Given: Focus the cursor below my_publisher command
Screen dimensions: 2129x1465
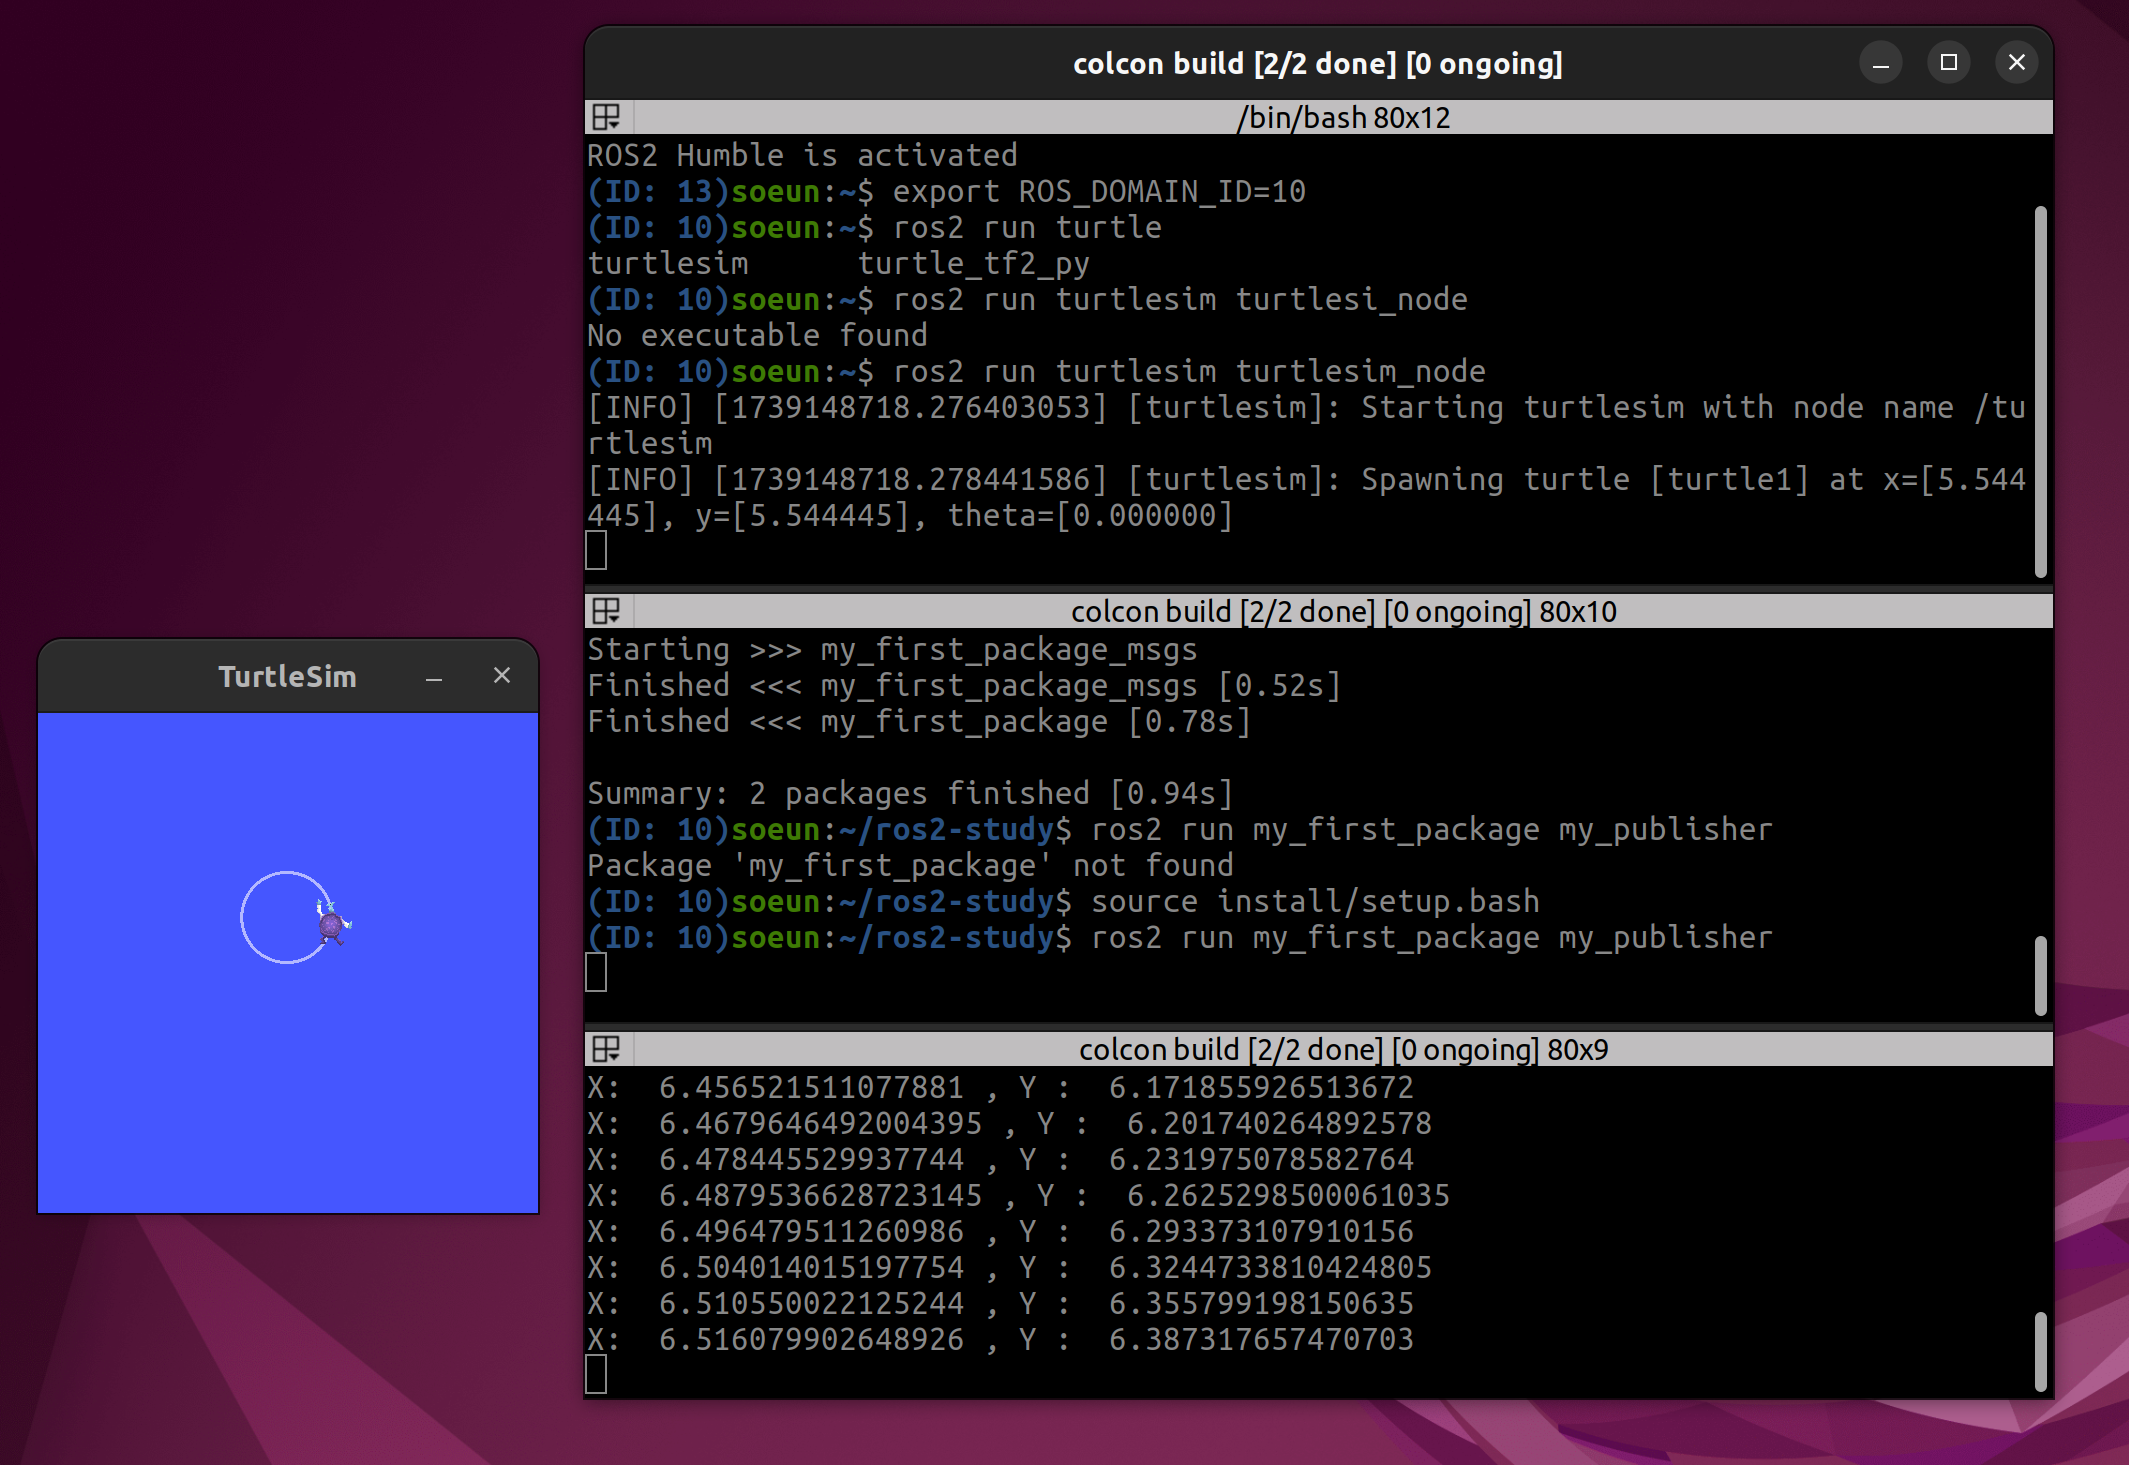Looking at the screenshot, I should pos(596,972).
